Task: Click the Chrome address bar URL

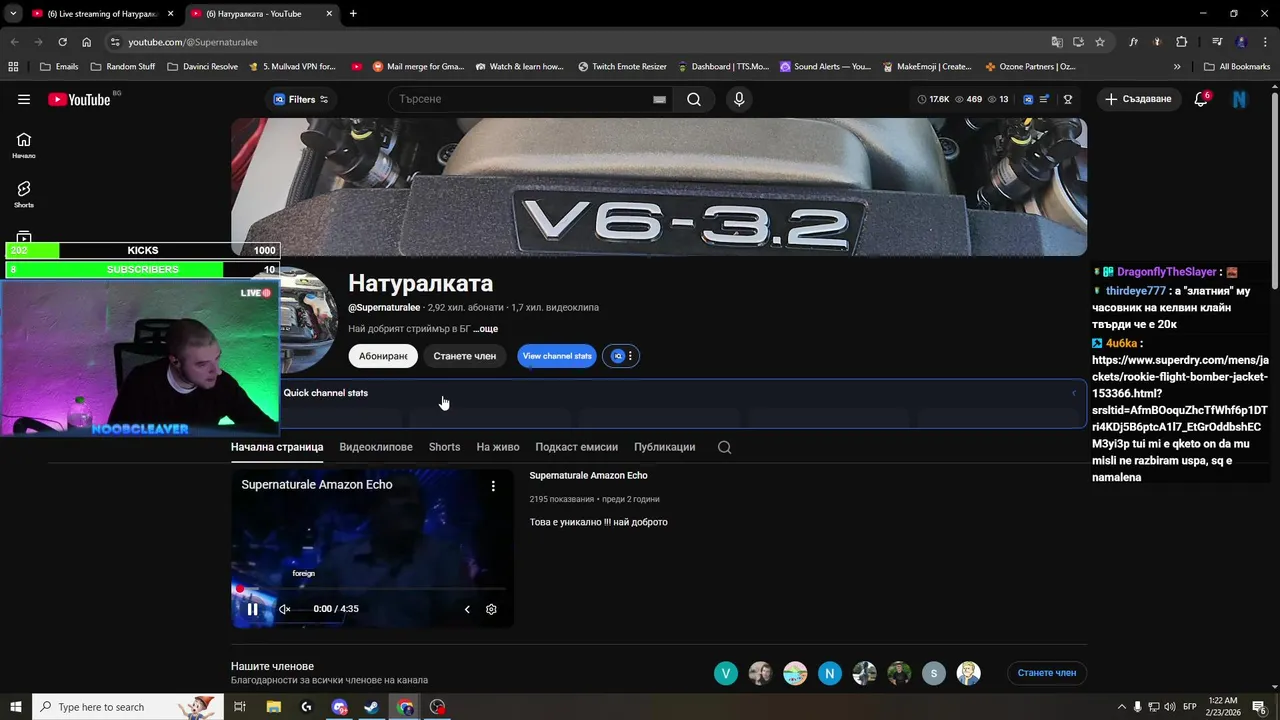Action: pyautogui.click(x=192, y=42)
